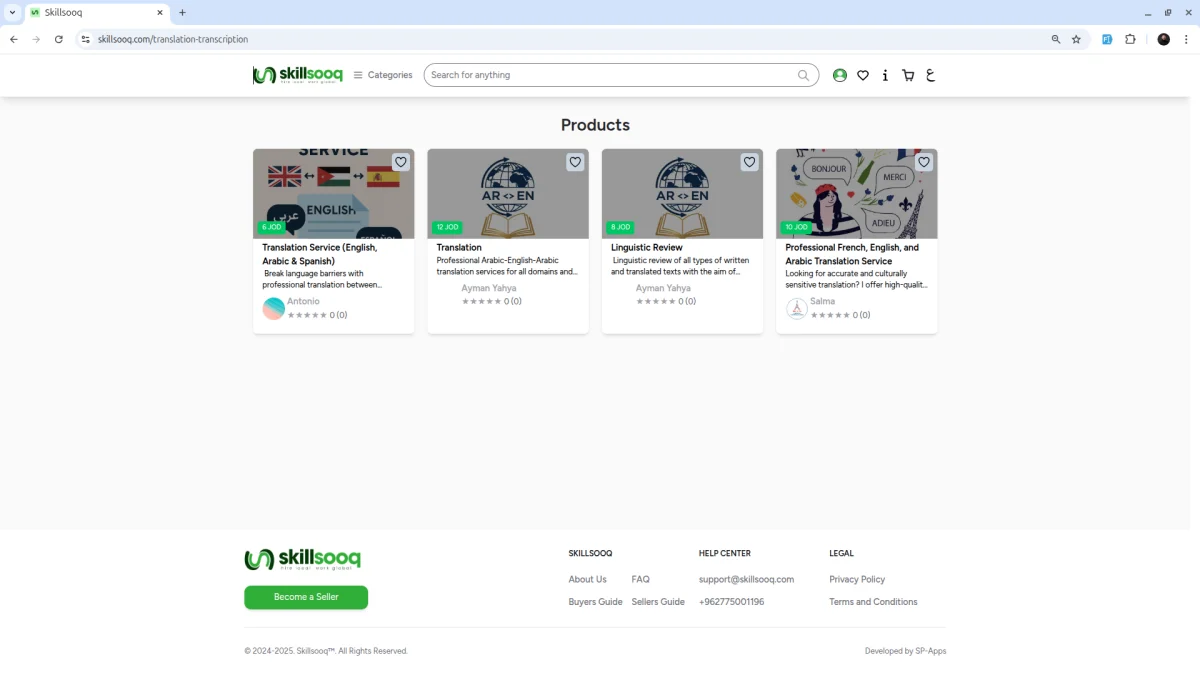1200x675 pixels.
Task: Click the support@skillsooq.com email link
Action: tap(746, 579)
